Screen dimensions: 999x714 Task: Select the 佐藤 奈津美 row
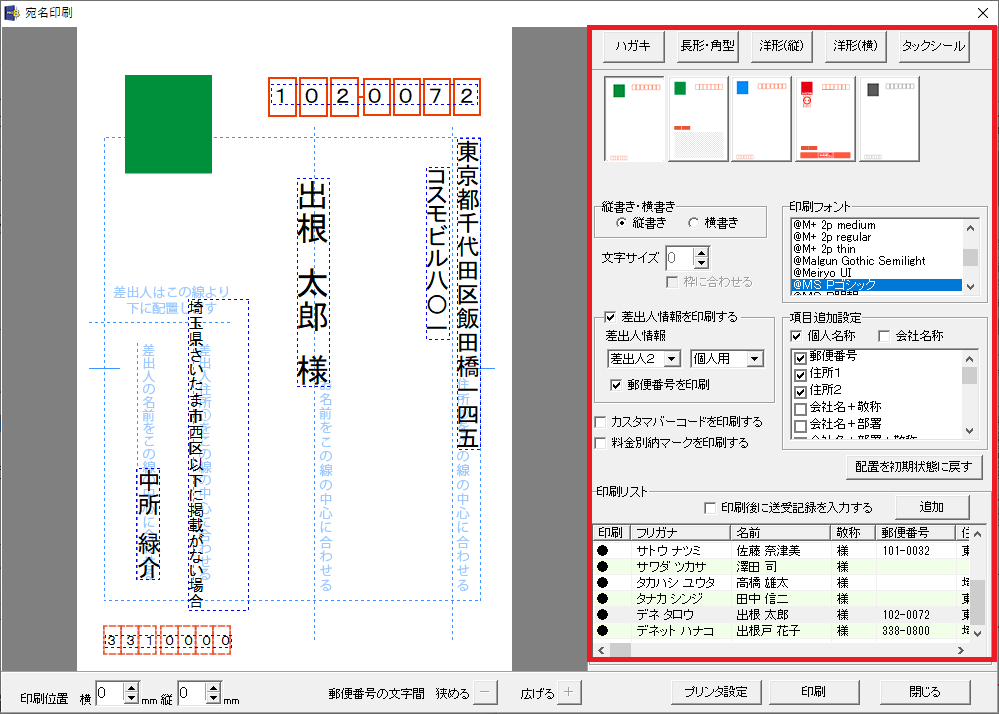(781, 550)
